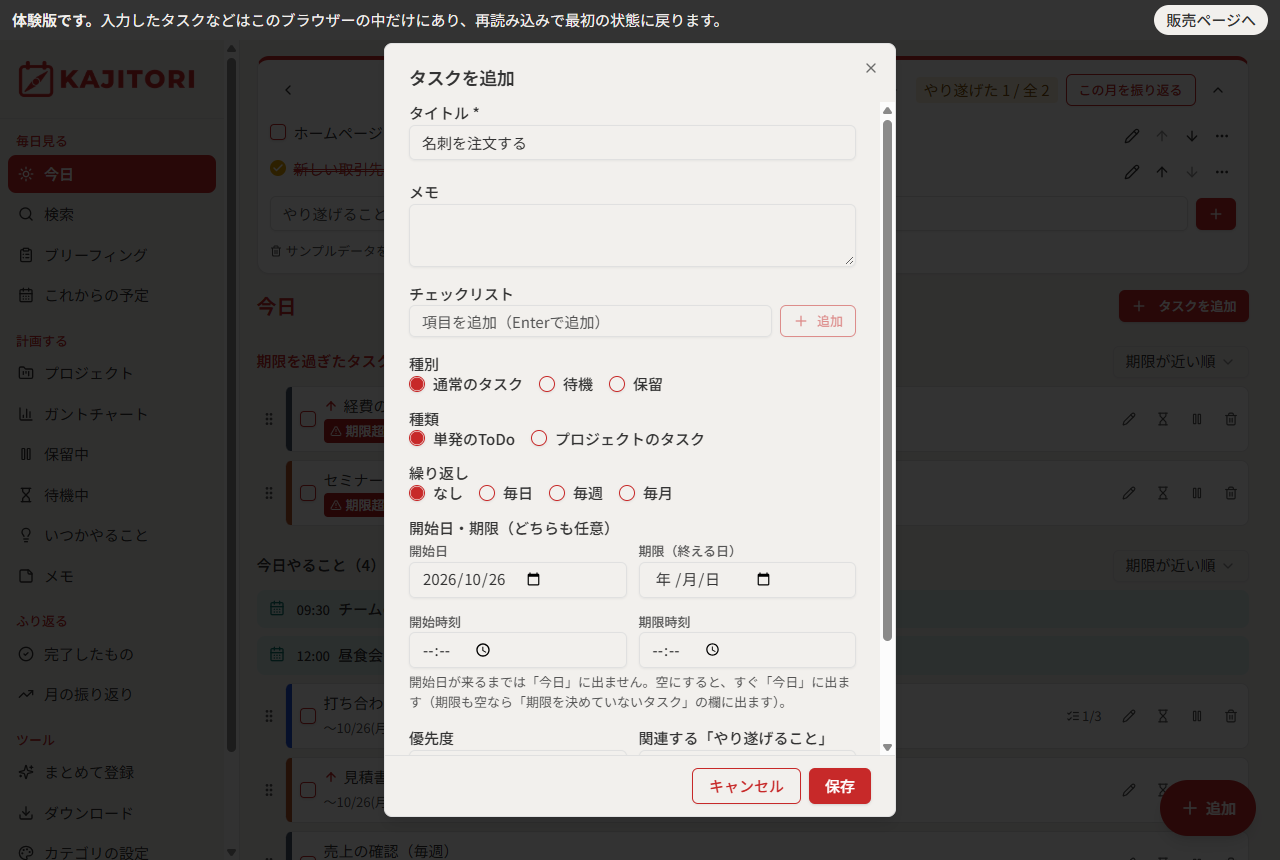
Task: Delete the 打ち合わせ task with trash icon
Action: coord(1231,716)
